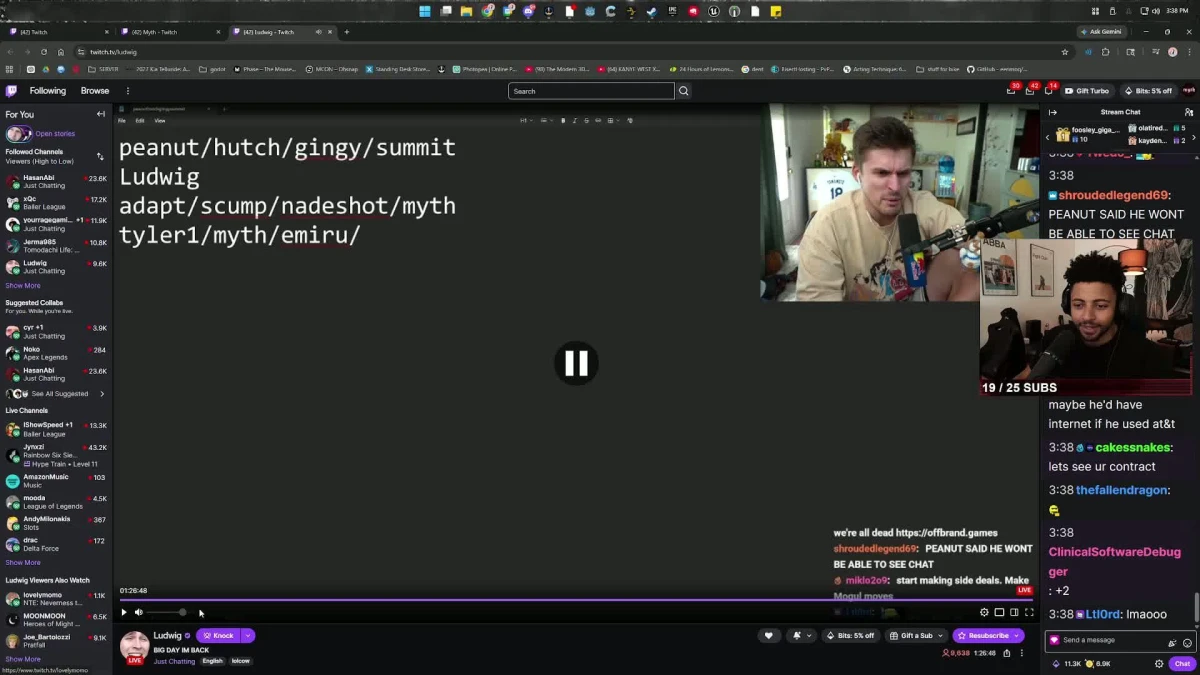The width and height of the screenshot is (1200, 675).
Task: Toggle notifications bell for Ludwig
Action: coord(797,635)
